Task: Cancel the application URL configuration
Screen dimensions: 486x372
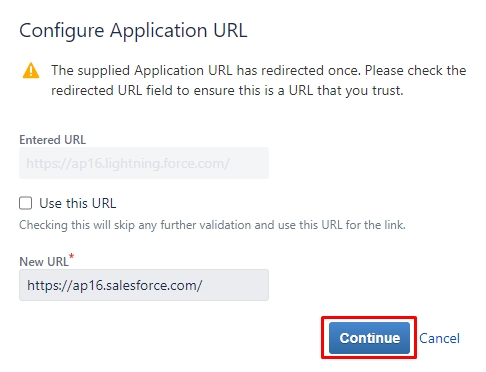Action: click(439, 338)
